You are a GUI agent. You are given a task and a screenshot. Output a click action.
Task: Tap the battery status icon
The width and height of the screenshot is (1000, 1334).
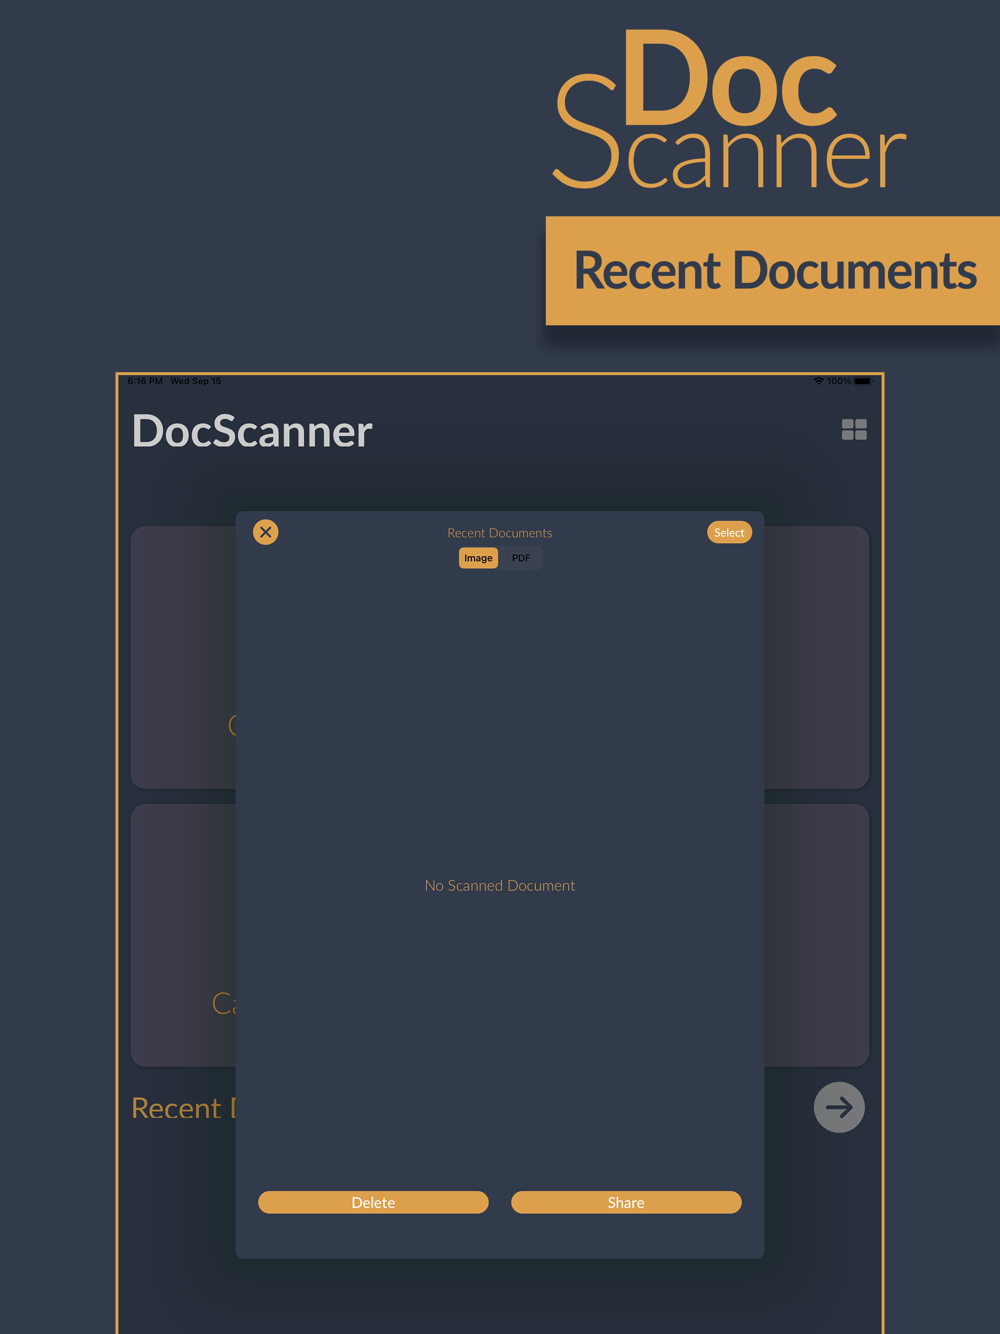(863, 381)
